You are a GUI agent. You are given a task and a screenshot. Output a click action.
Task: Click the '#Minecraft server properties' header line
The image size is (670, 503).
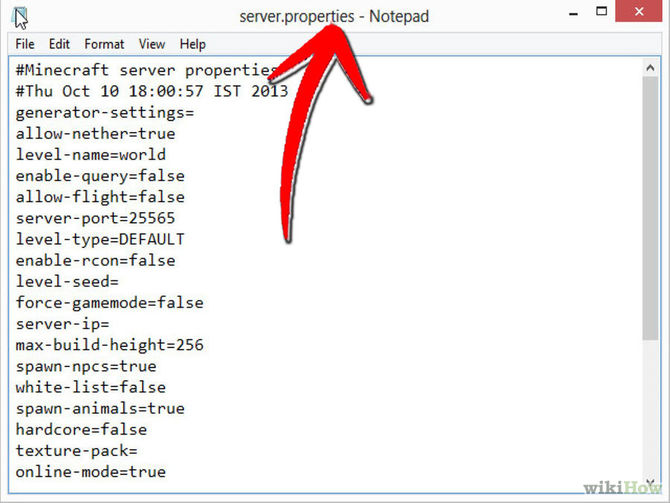tap(147, 70)
